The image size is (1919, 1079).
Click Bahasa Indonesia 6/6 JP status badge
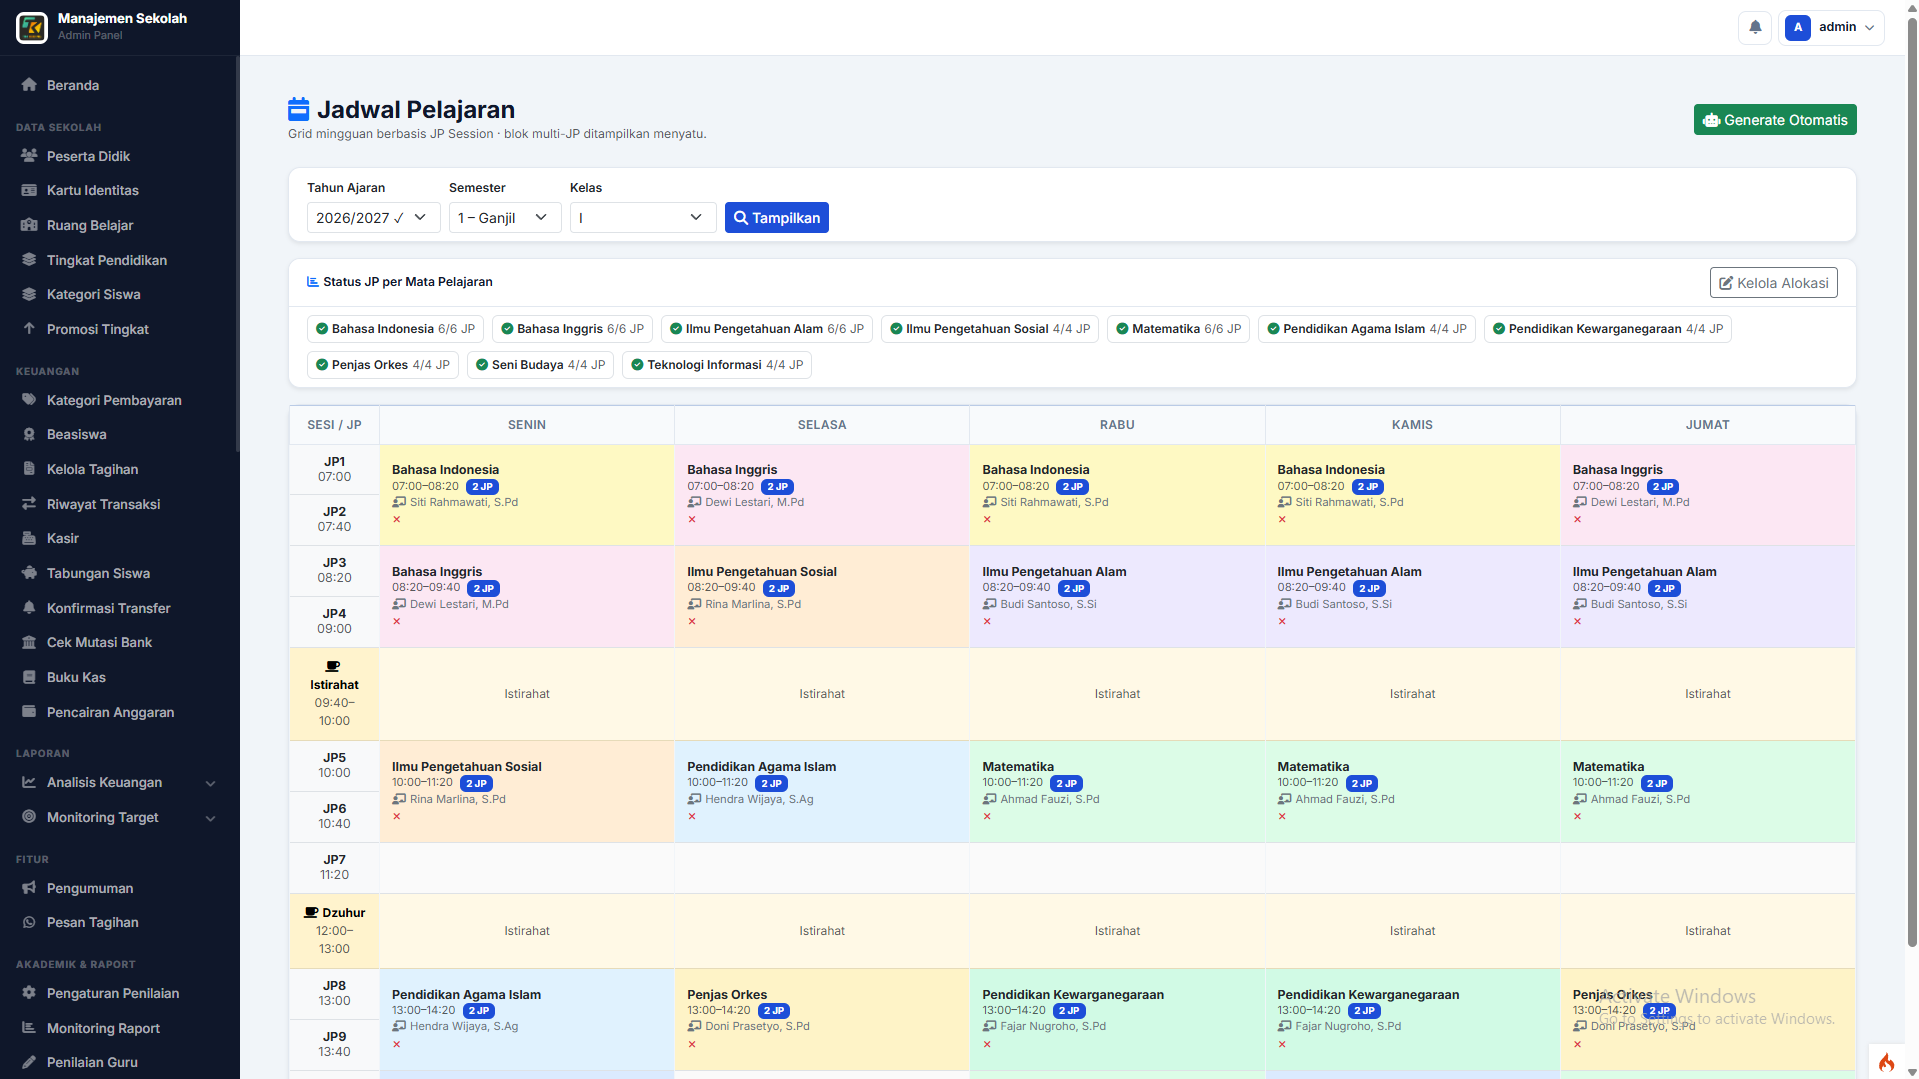point(395,329)
